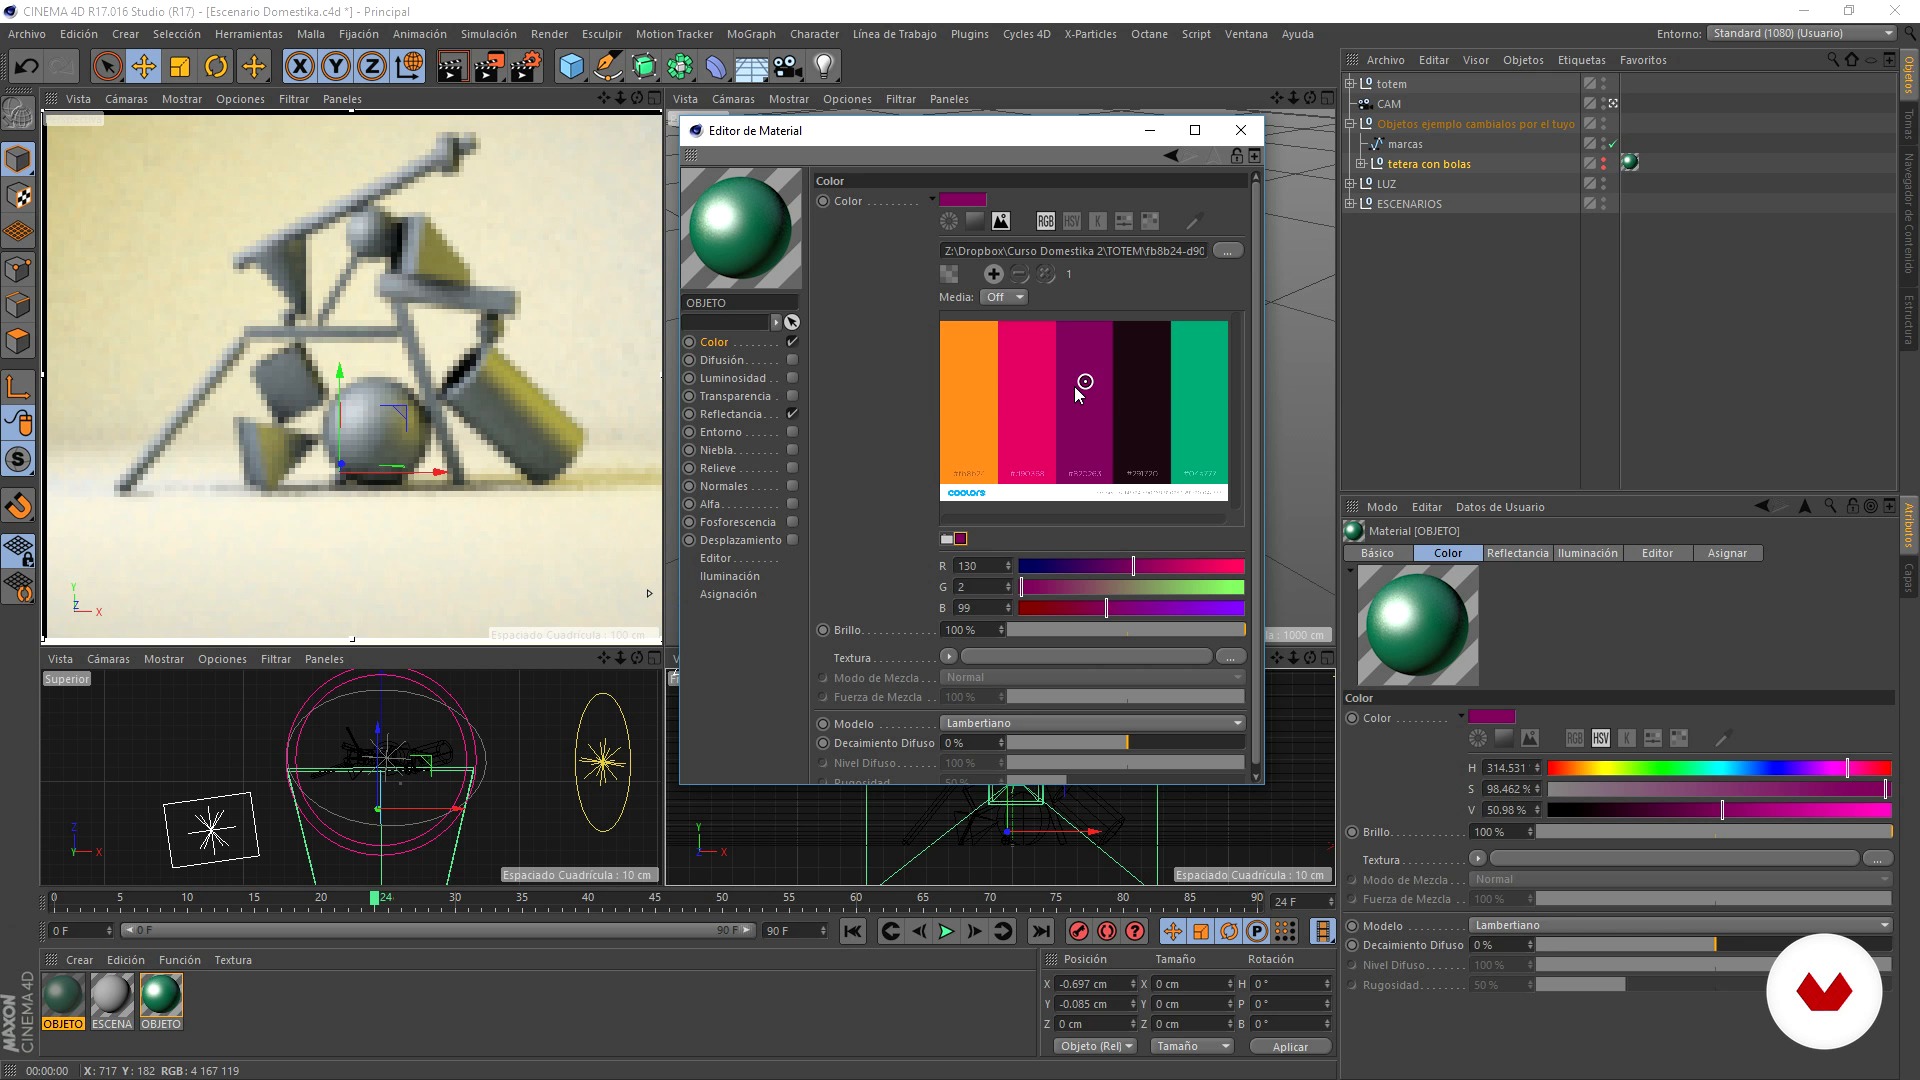
Task: Click the Aplicar button
Action: point(1290,1047)
